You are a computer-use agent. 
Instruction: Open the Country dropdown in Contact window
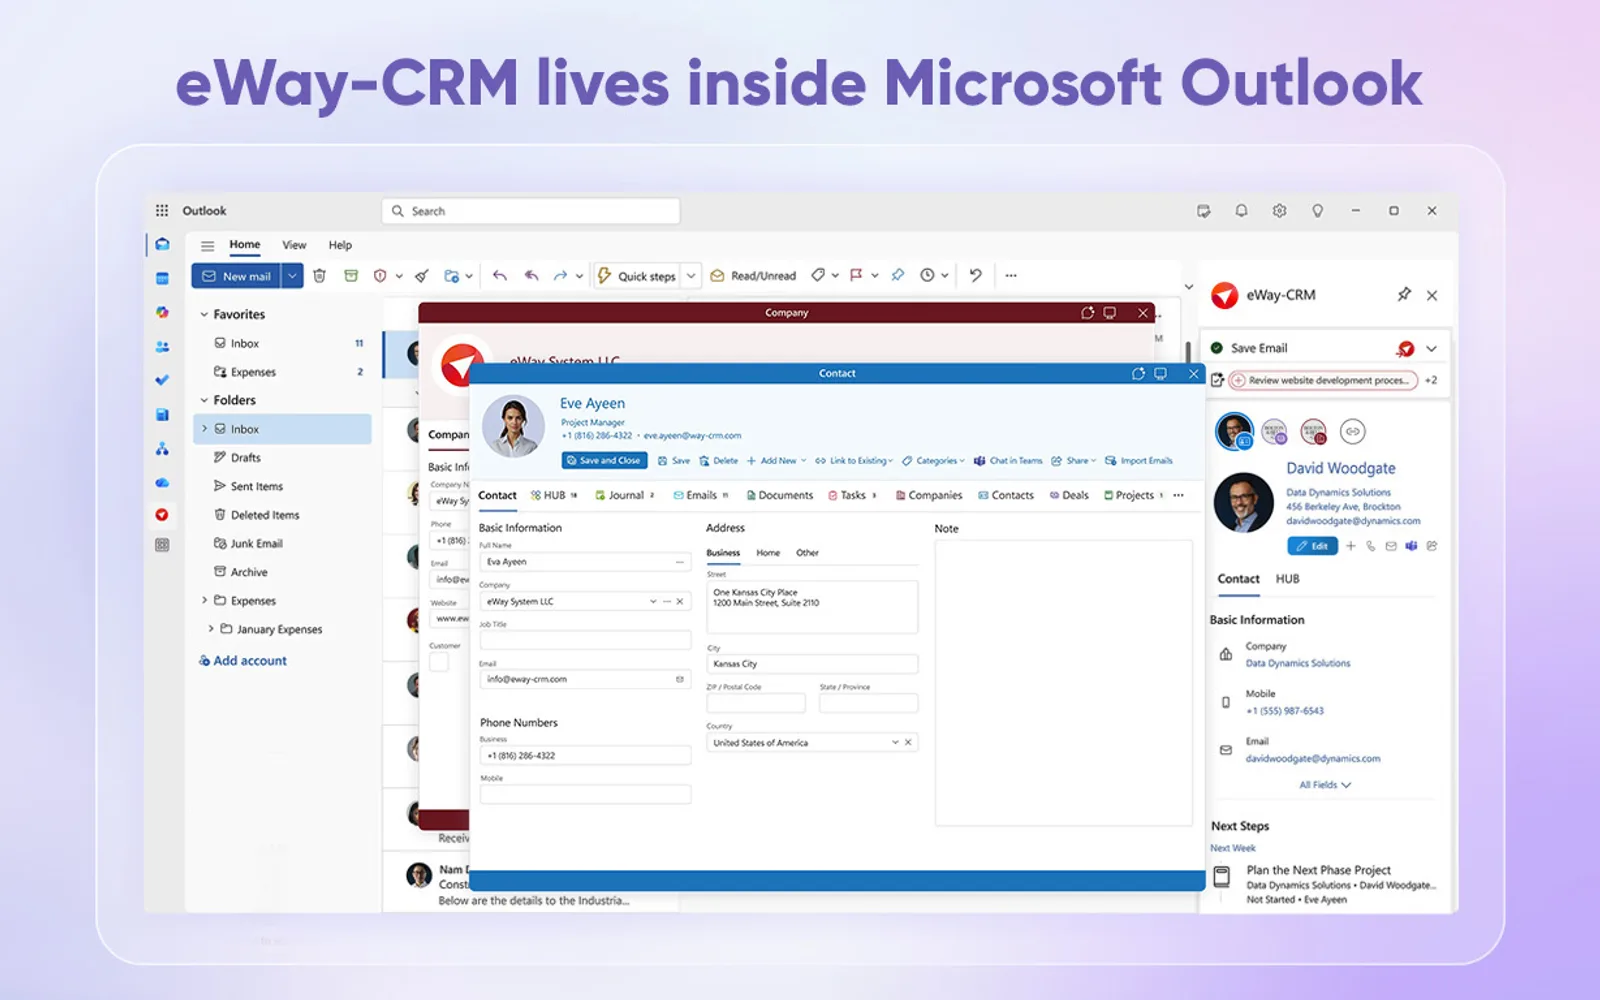coord(895,743)
